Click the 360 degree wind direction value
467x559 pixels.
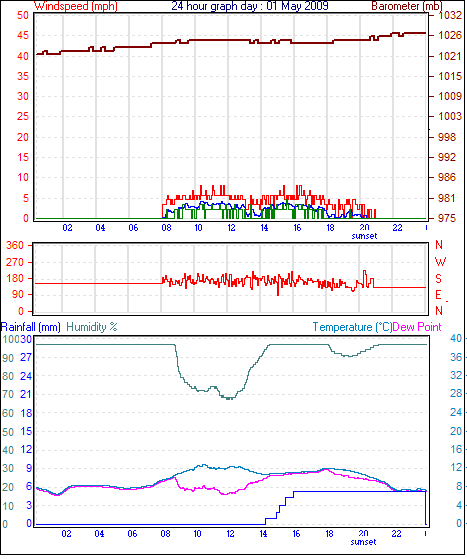pyautogui.click(x=15, y=245)
